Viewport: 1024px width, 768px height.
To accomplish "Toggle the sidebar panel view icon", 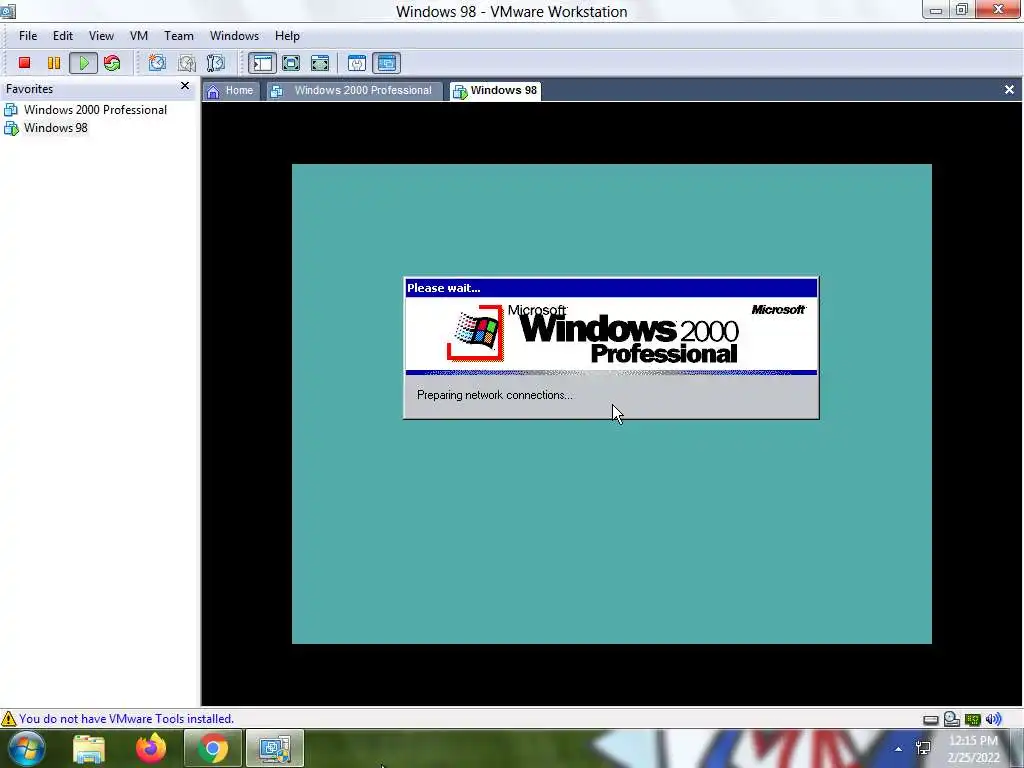I will pyautogui.click(x=262, y=63).
